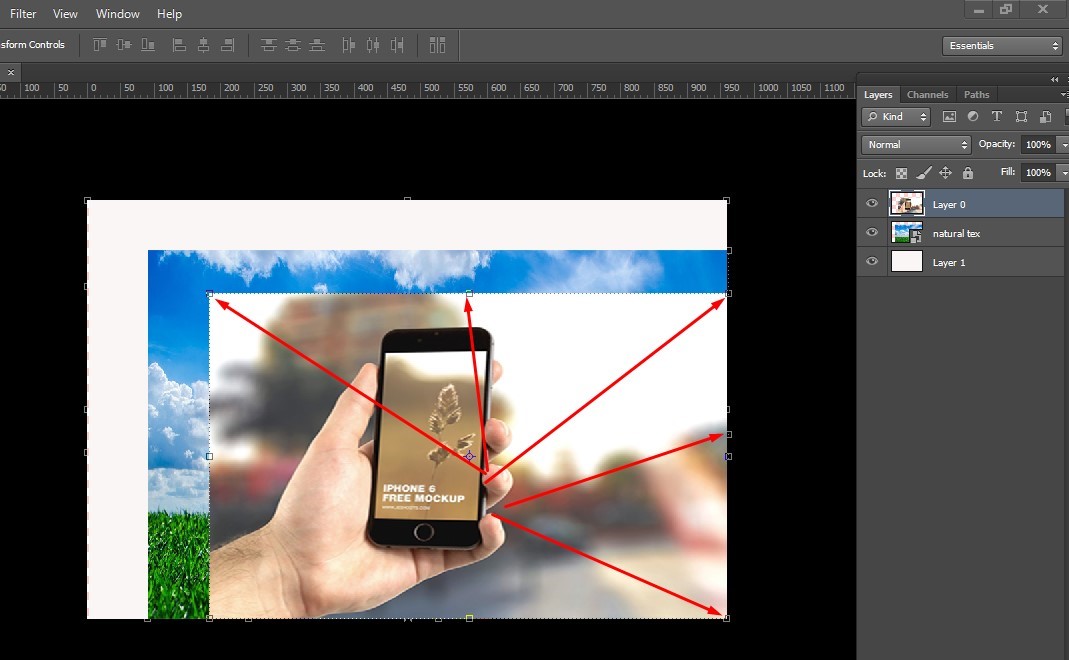Open the Normal blend mode dropdown
Screen dimensions: 1069x660
tap(916, 145)
